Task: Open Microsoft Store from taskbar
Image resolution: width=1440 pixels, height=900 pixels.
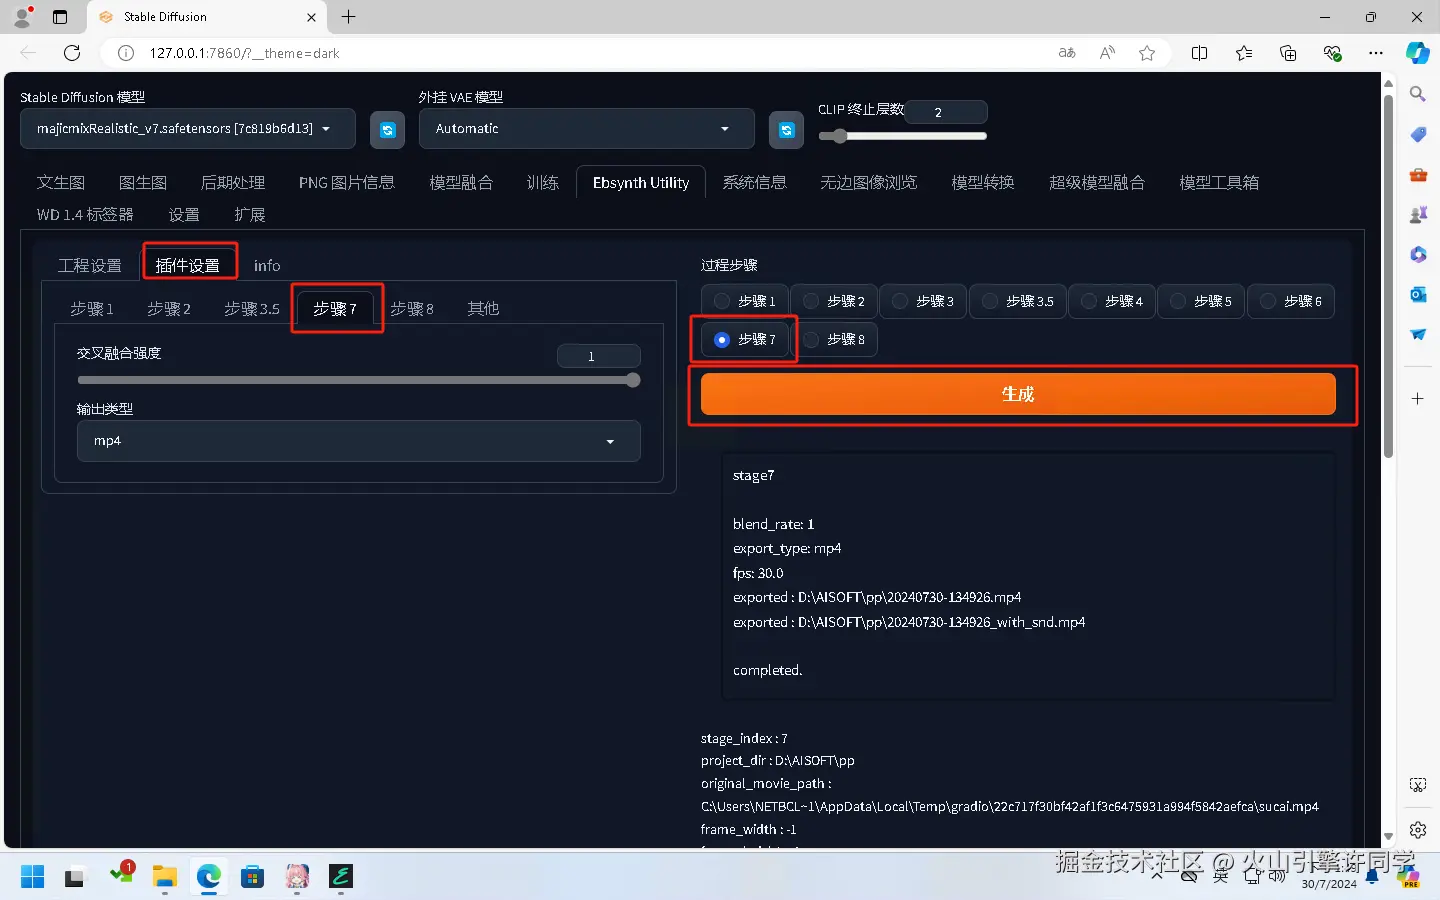Action: (252, 877)
